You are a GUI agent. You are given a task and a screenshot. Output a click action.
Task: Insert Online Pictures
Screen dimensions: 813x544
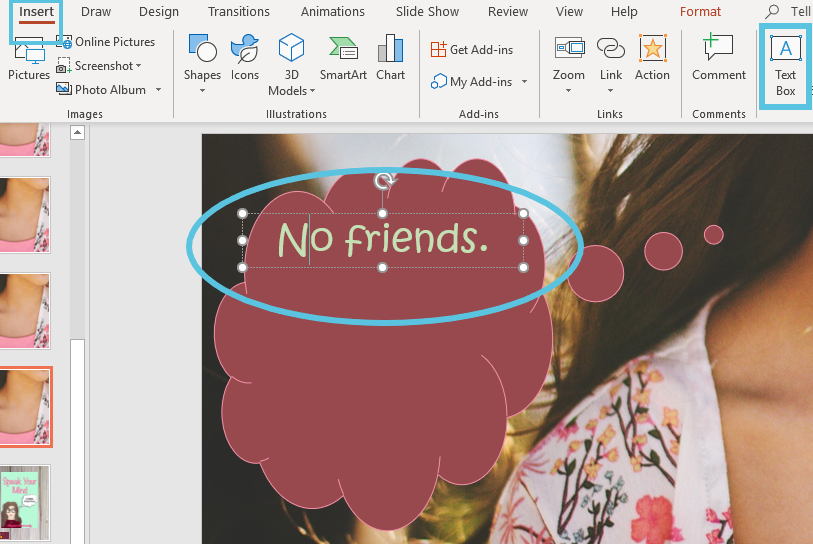click(106, 42)
